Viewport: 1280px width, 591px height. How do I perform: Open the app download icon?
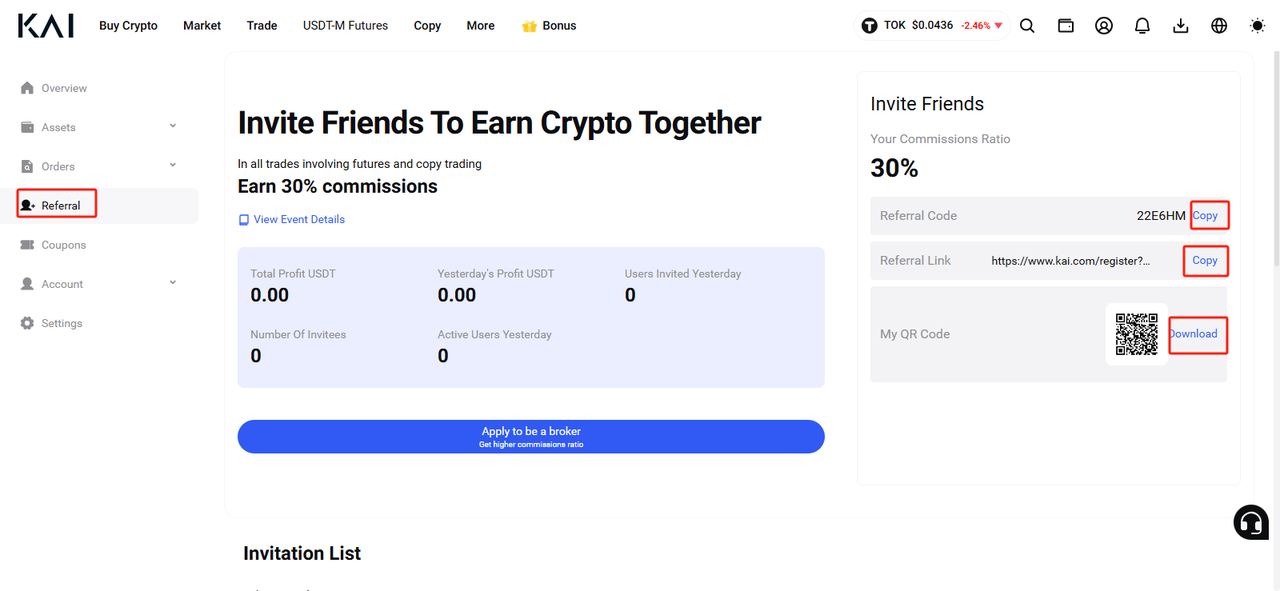tap(1181, 26)
